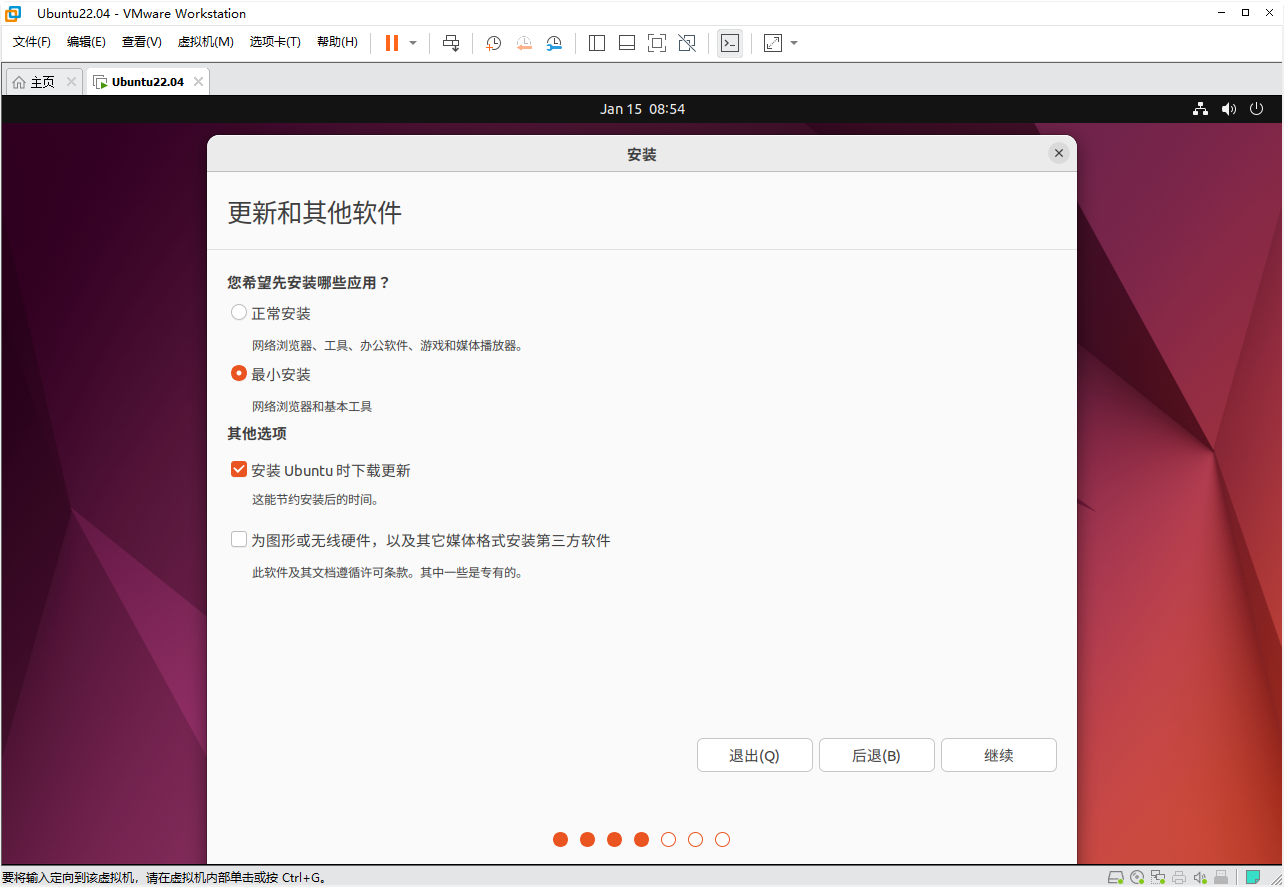The height and width of the screenshot is (888, 1286).
Task: Open the 虚拟机(M) menu
Action: click(x=205, y=42)
